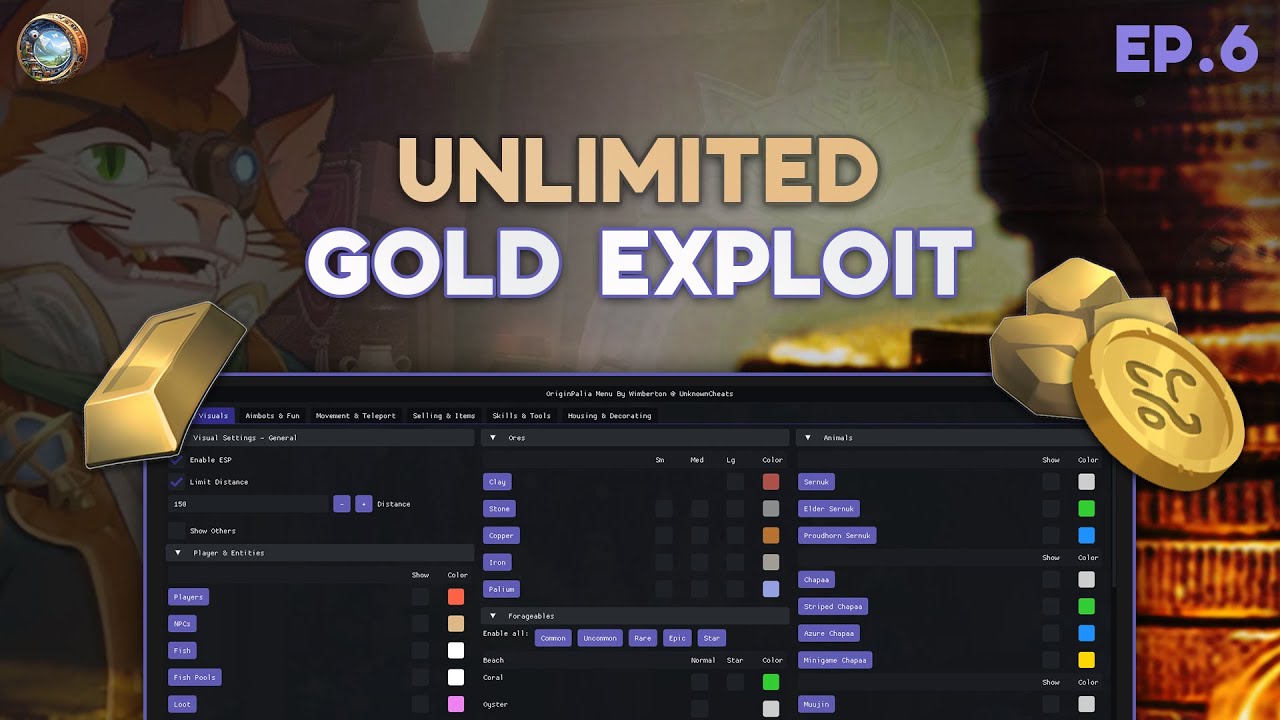
Task: Open the Housing & Decorating tab
Action: click(609, 415)
